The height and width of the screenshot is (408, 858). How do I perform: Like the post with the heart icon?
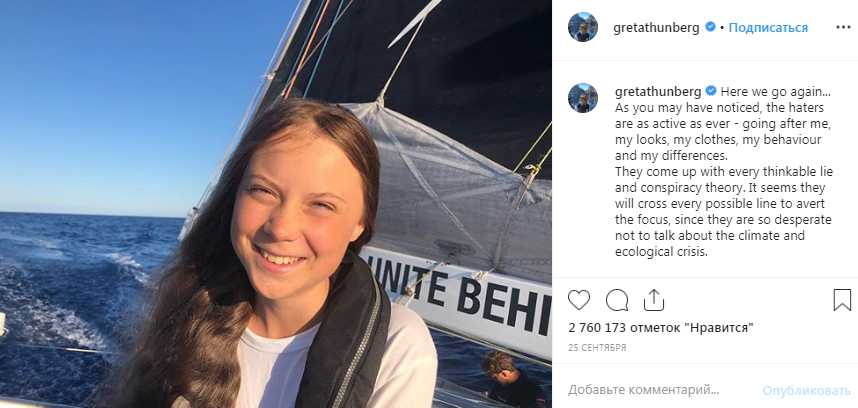pos(579,299)
